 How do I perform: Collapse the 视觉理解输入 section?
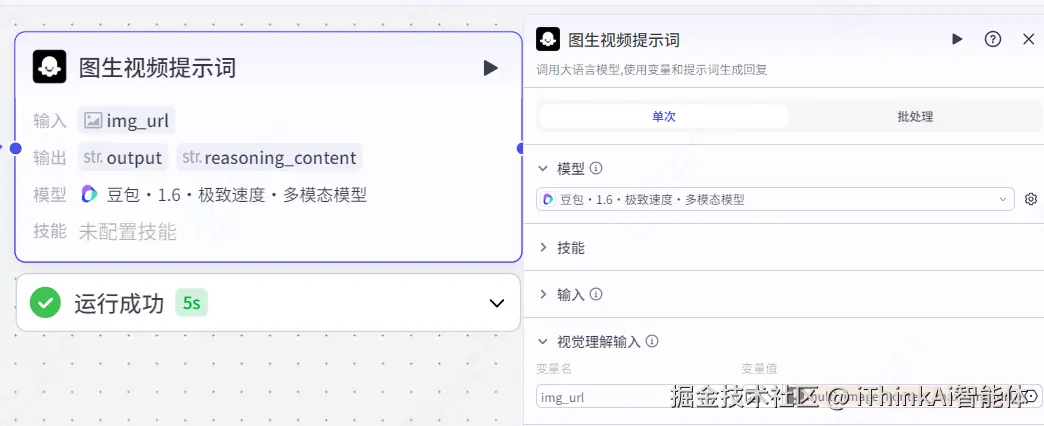[x=544, y=341]
